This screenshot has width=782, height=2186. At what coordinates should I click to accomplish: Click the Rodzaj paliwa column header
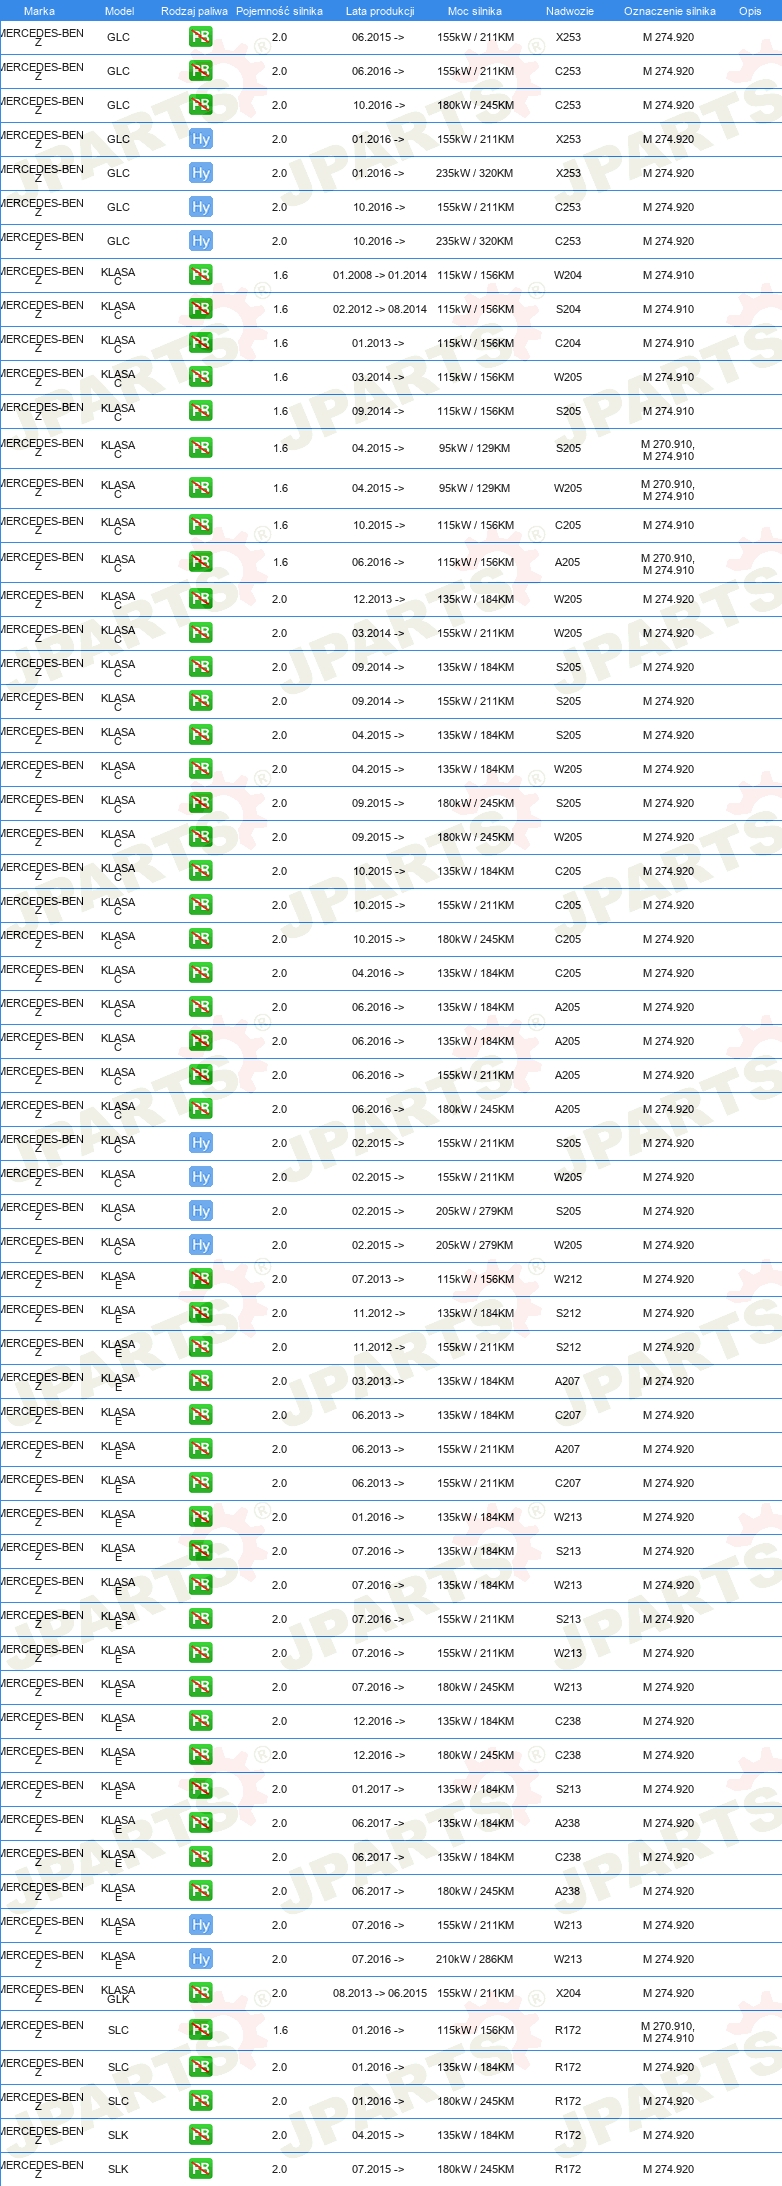[194, 11]
